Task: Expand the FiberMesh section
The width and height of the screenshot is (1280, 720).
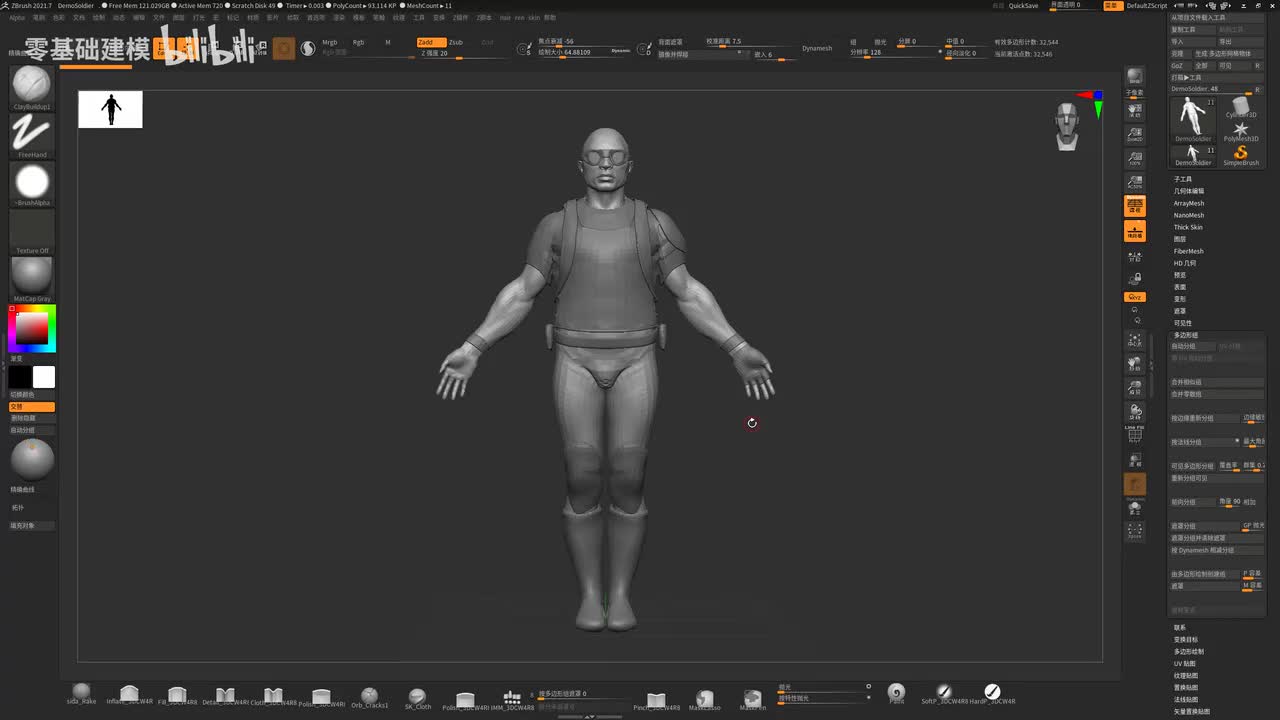Action: tap(1189, 251)
